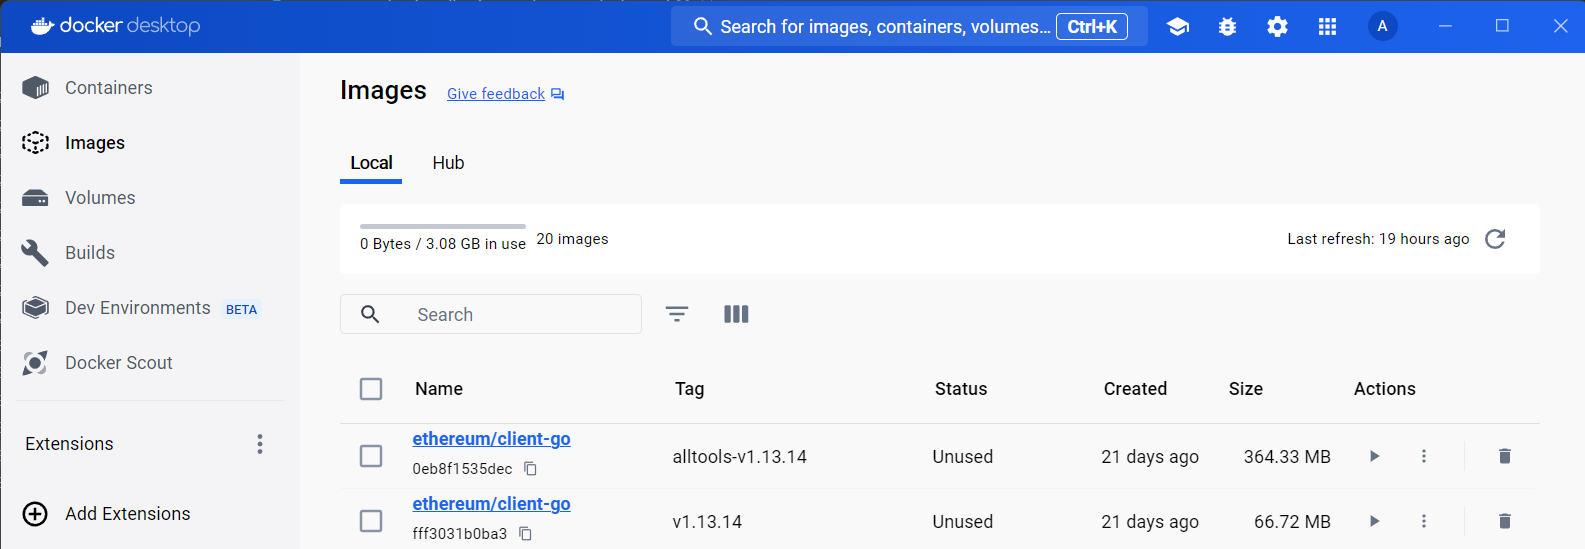Viewport: 1585px width, 549px height.
Task: Click the disk usage progress bar
Action: pos(443,227)
